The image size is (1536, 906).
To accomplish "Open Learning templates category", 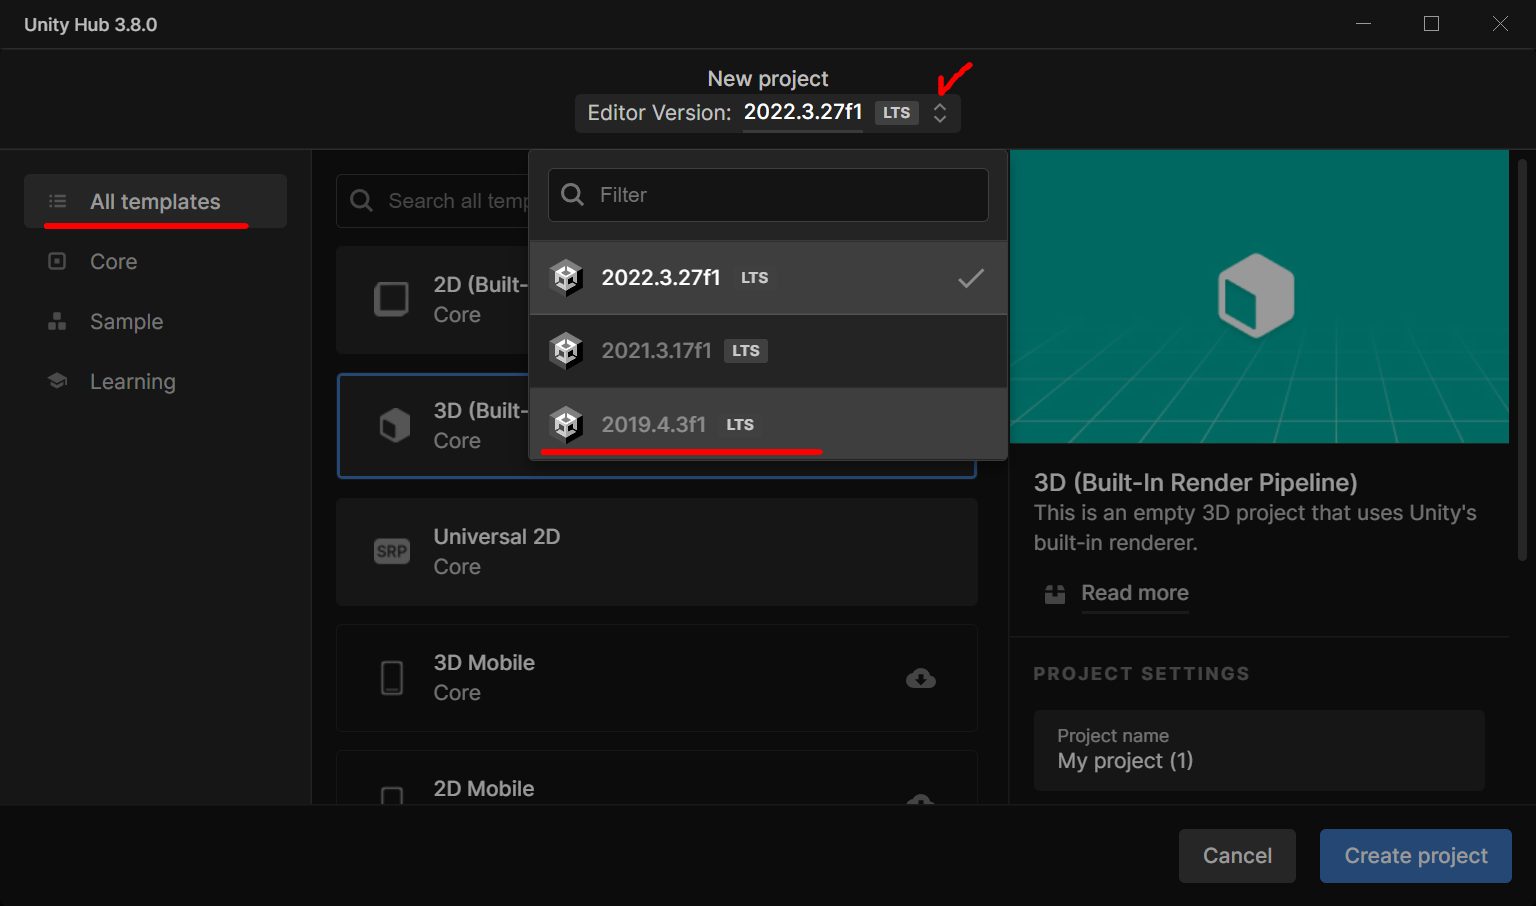I will (x=155, y=381).
